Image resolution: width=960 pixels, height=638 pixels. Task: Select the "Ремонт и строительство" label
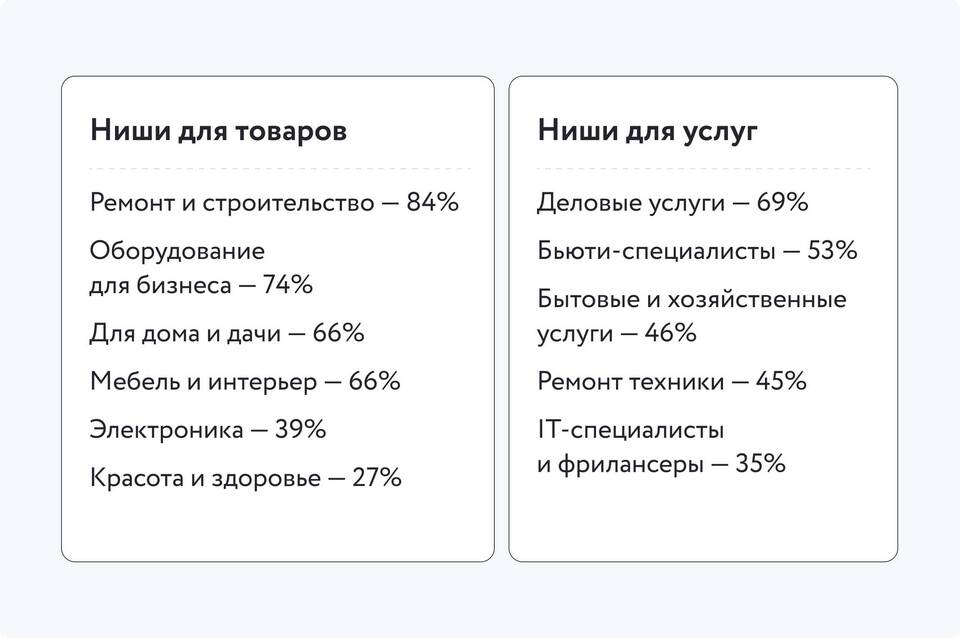tap(231, 202)
